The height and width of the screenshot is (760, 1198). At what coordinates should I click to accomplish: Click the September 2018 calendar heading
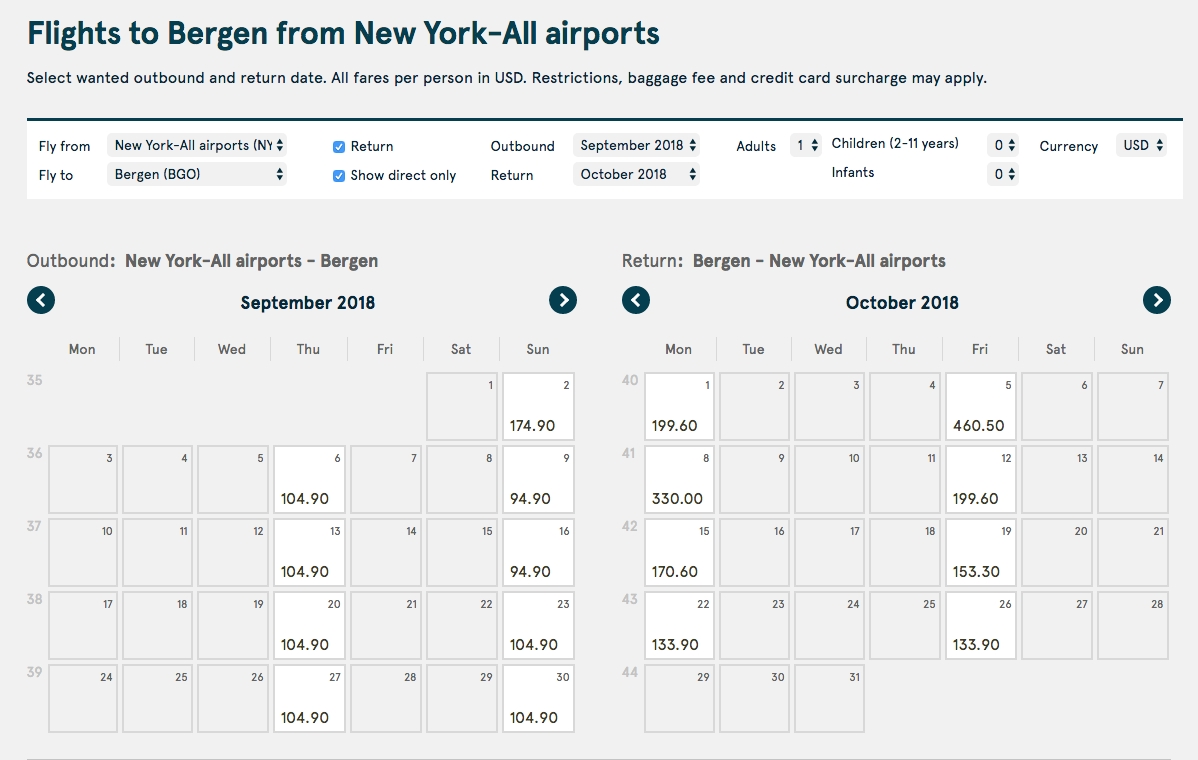pyautogui.click(x=308, y=302)
